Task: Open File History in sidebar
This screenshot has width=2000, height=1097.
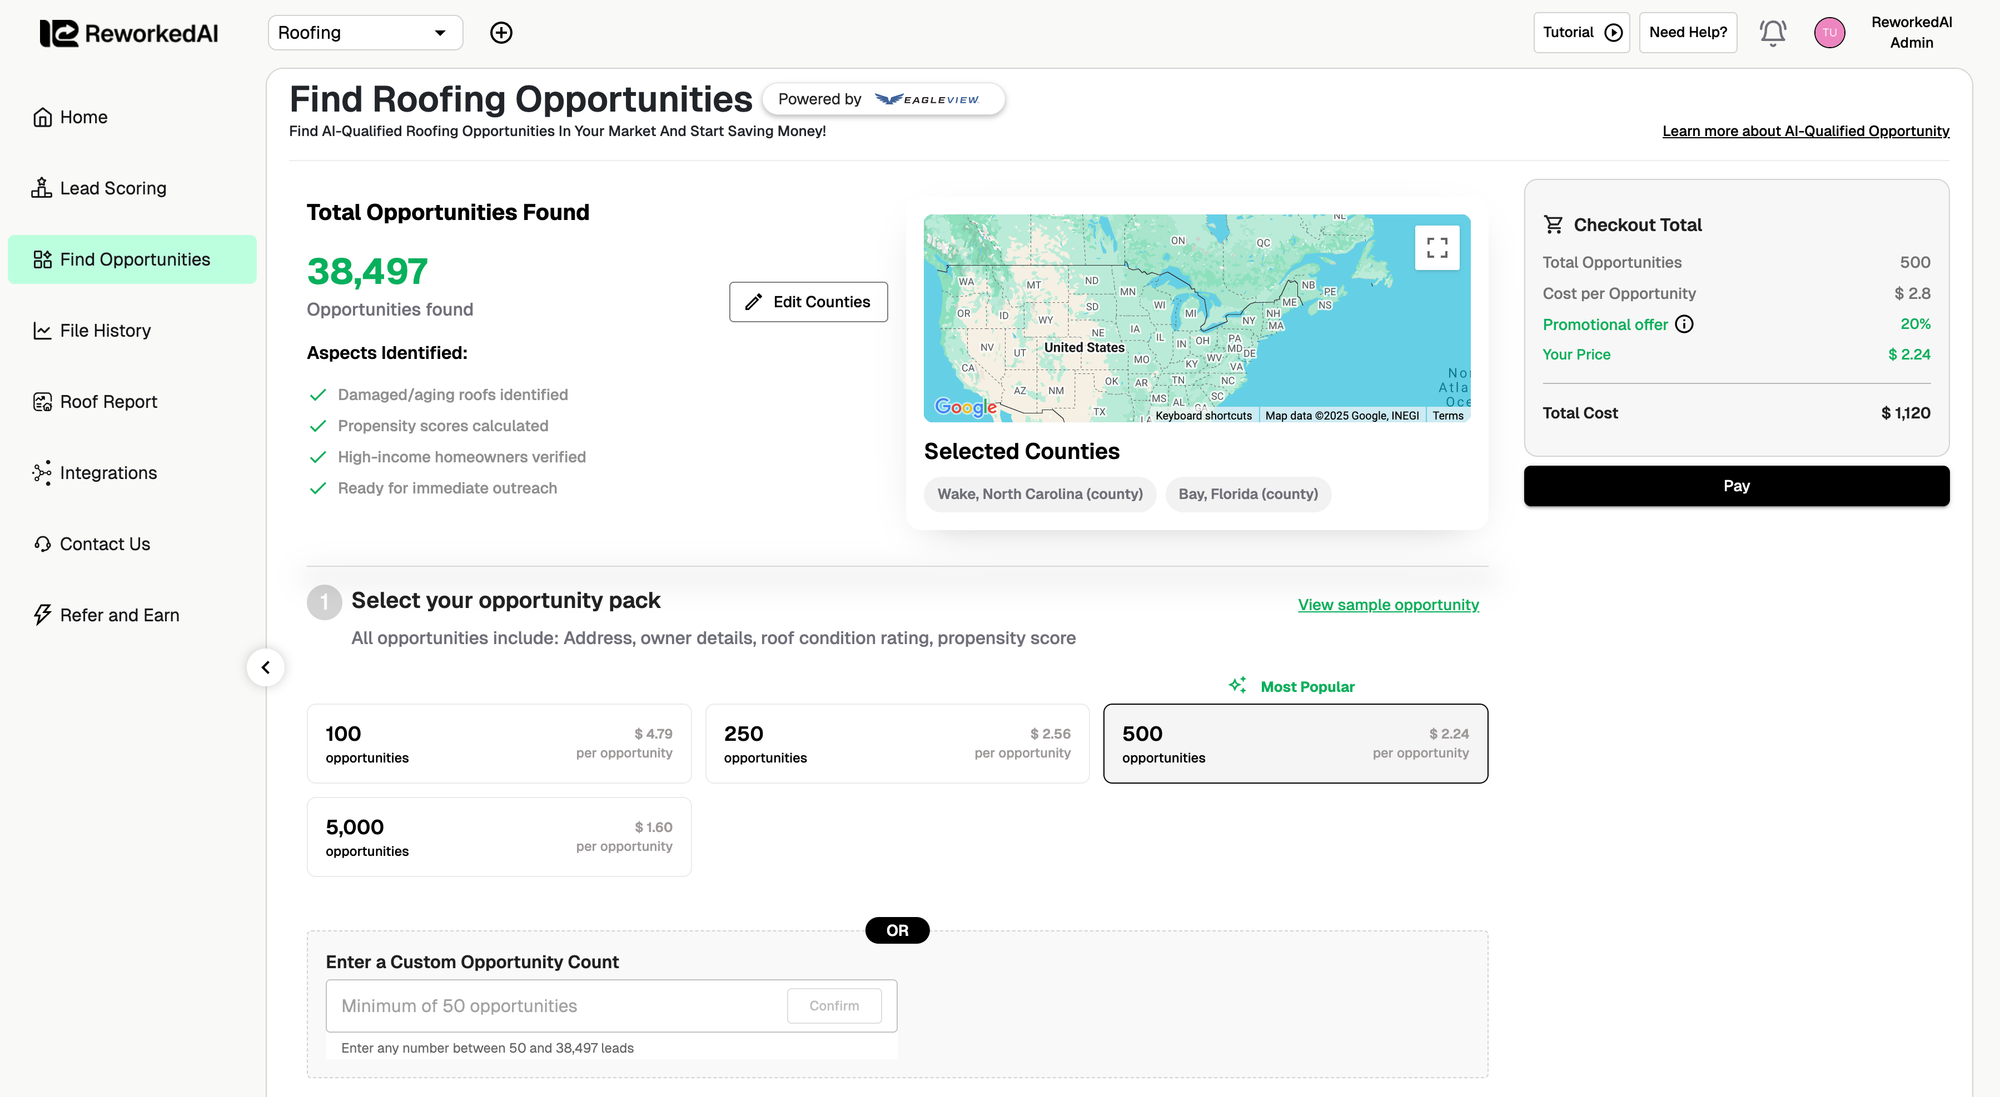Action: pyautogui.click(x=105, y=330)
